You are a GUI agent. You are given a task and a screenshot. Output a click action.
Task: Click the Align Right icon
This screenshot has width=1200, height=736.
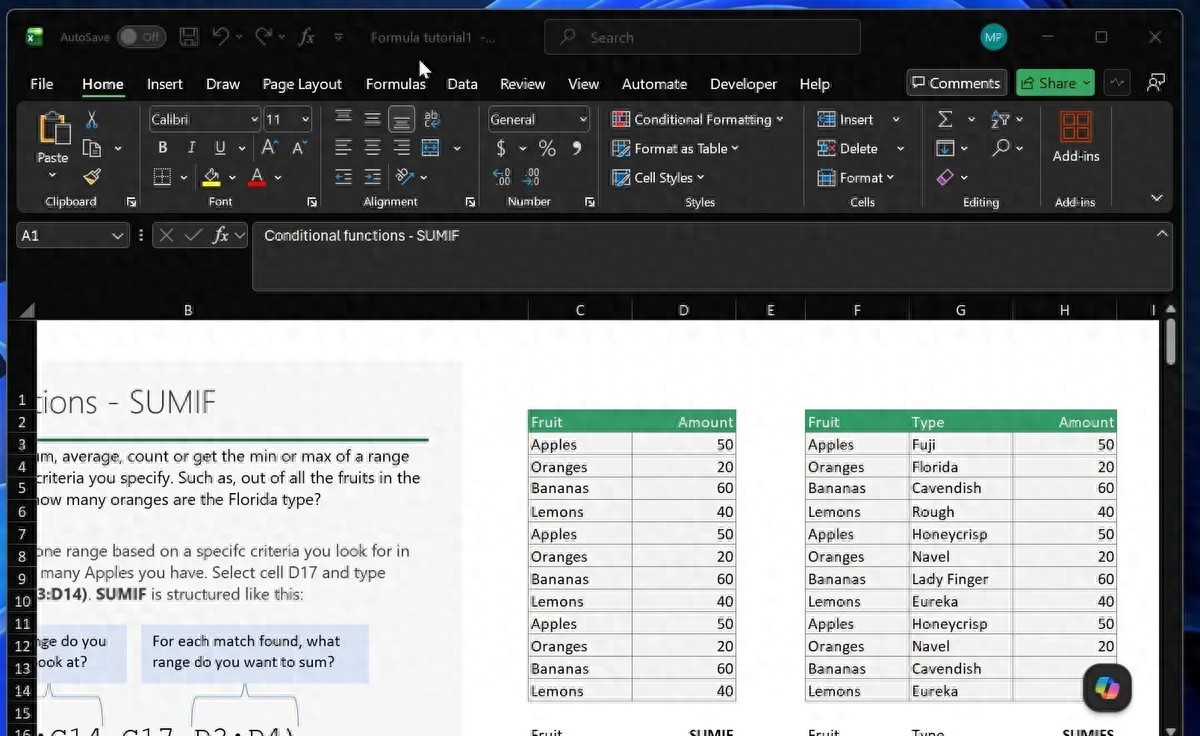[x=401, y=148]
